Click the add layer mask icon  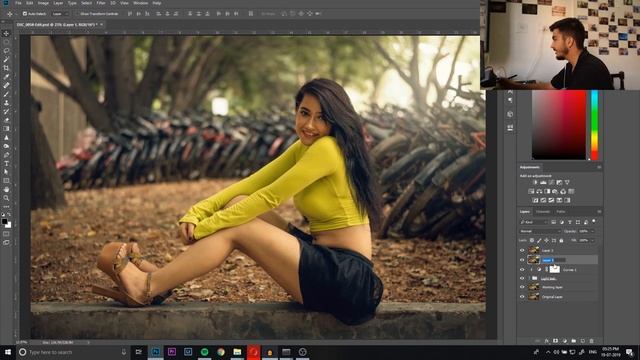556,341
